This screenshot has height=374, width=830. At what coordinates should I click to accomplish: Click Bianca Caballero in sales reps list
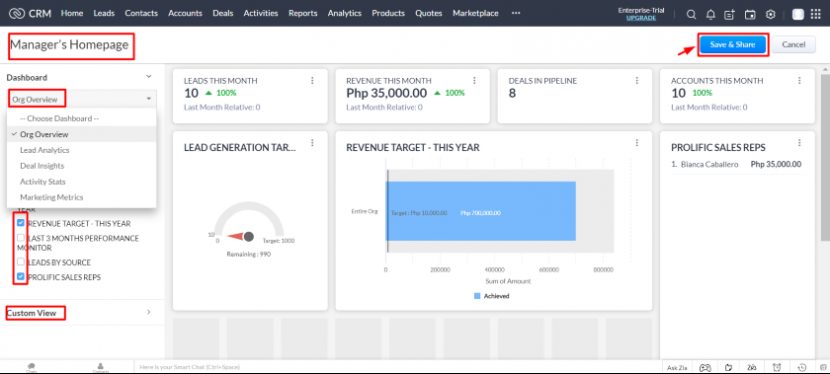709,165
